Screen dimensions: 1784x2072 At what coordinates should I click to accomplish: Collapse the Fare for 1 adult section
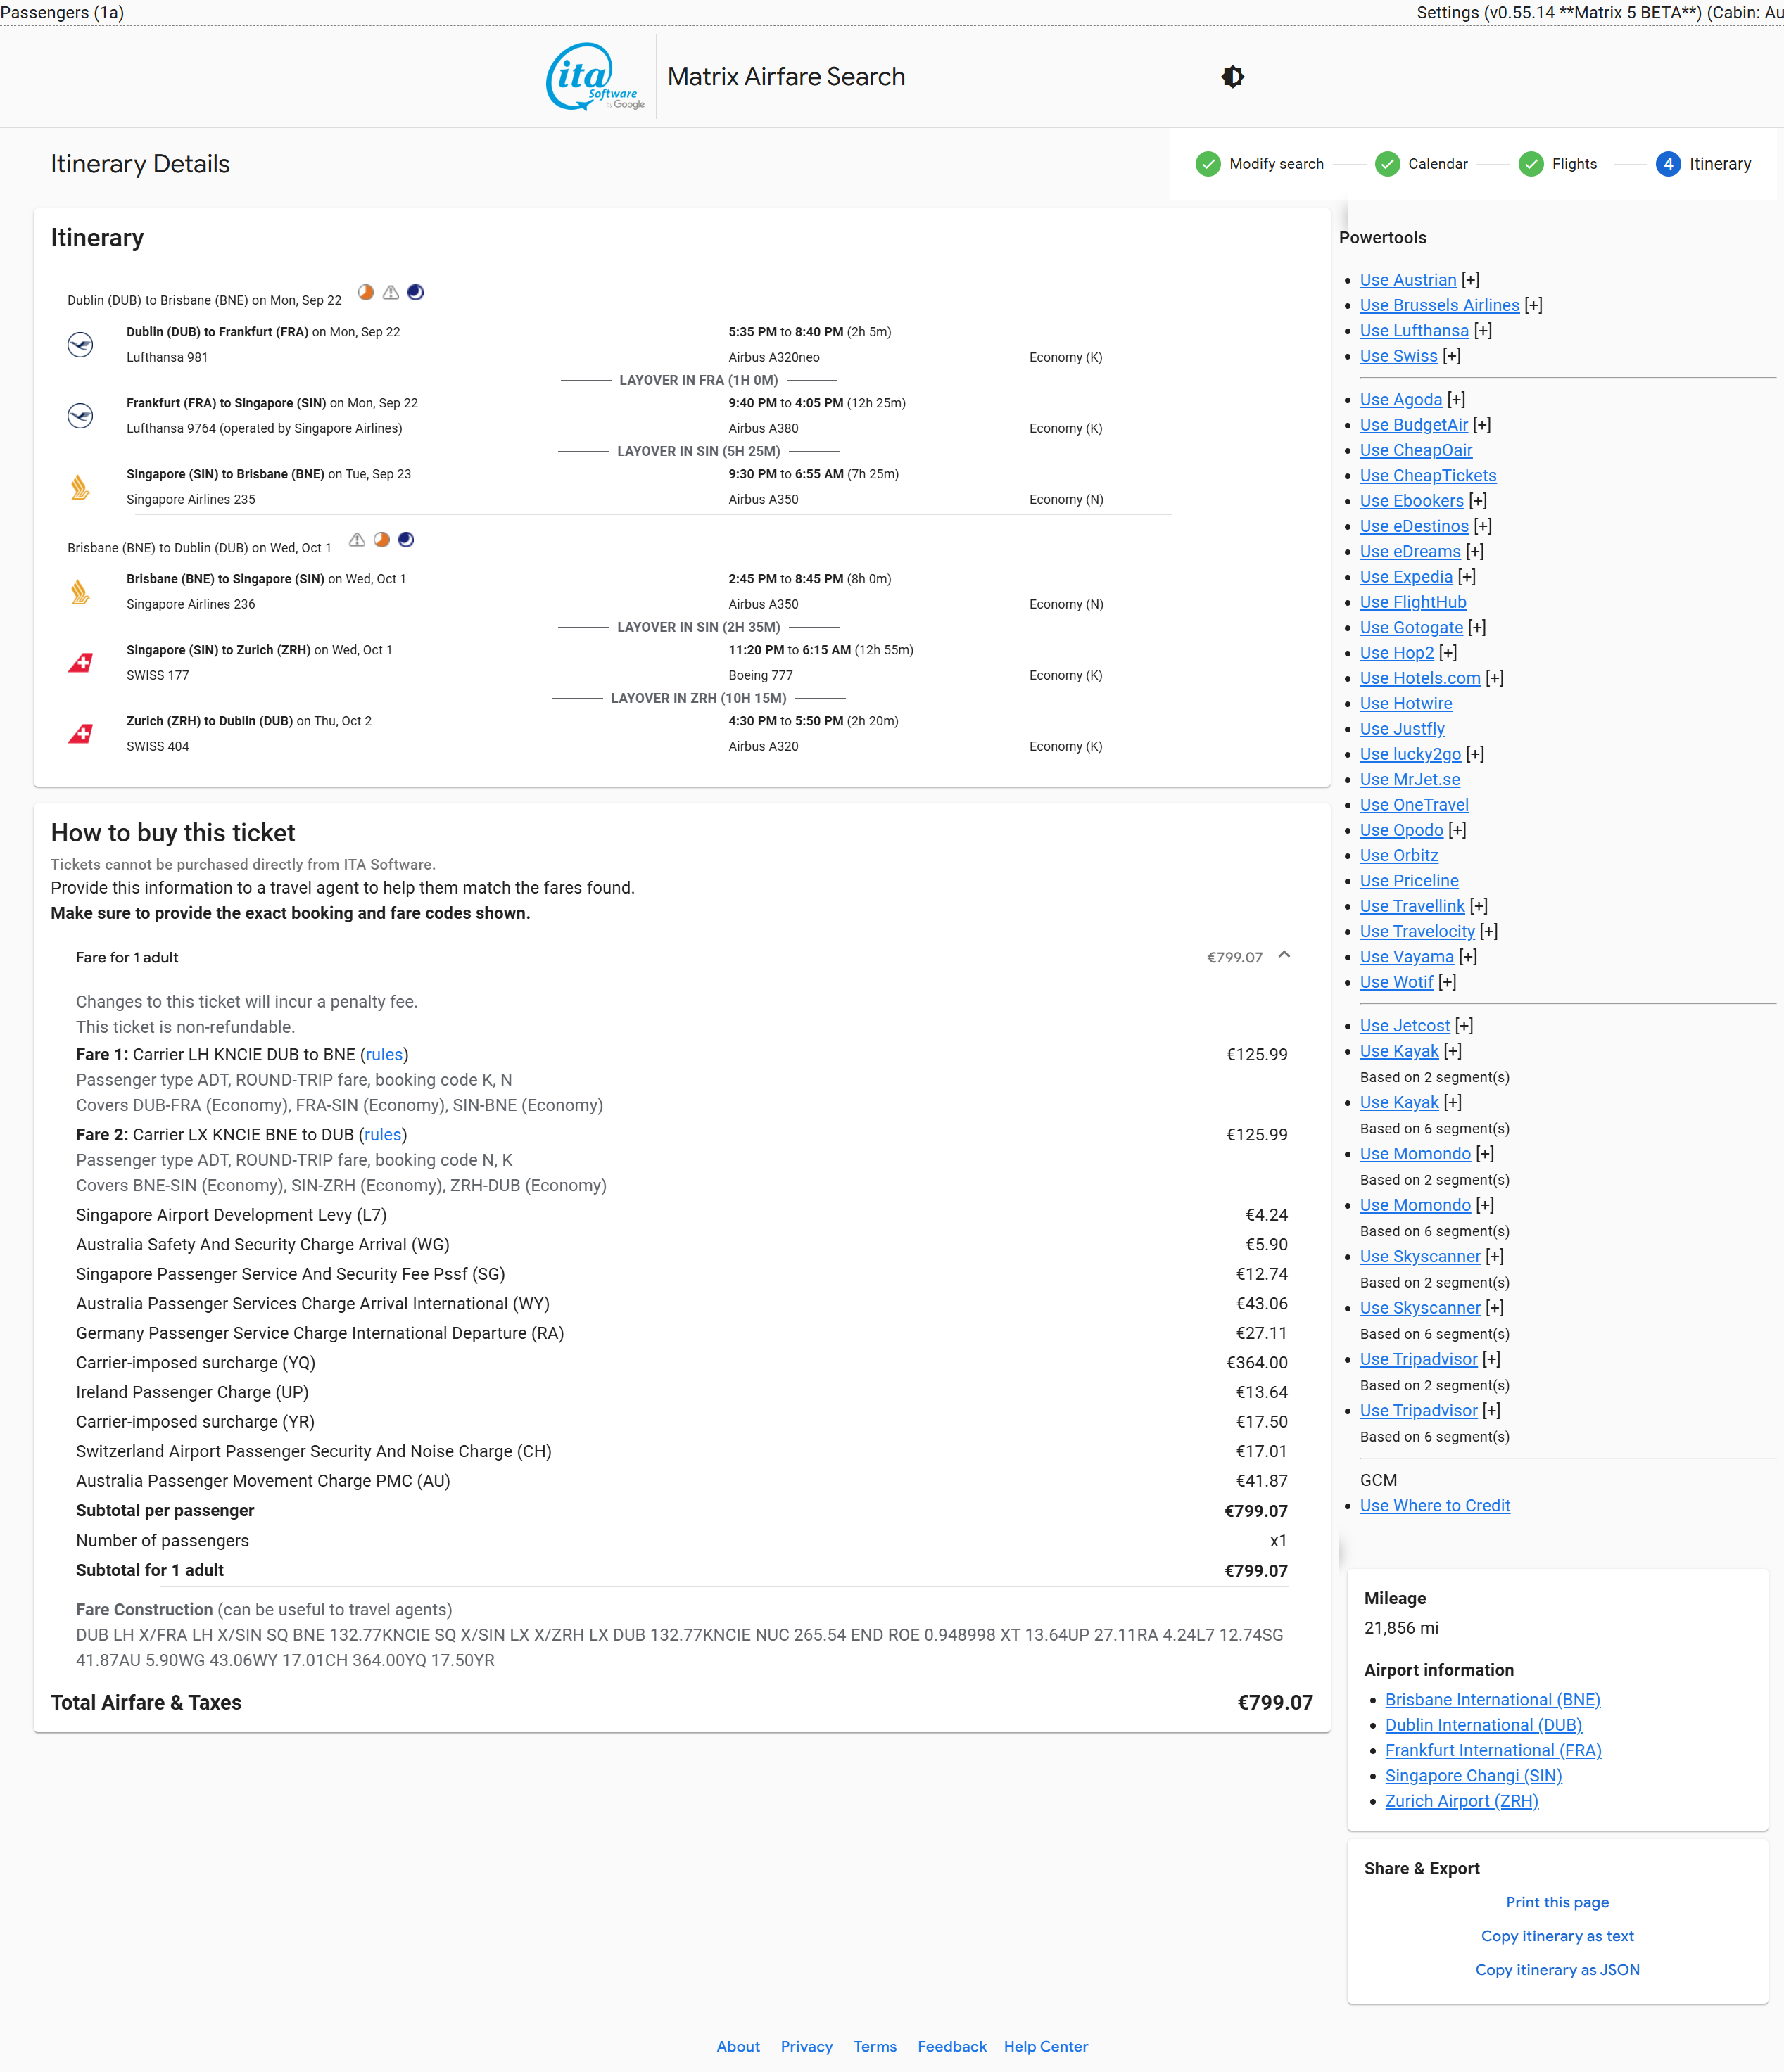coord(1284,955)
